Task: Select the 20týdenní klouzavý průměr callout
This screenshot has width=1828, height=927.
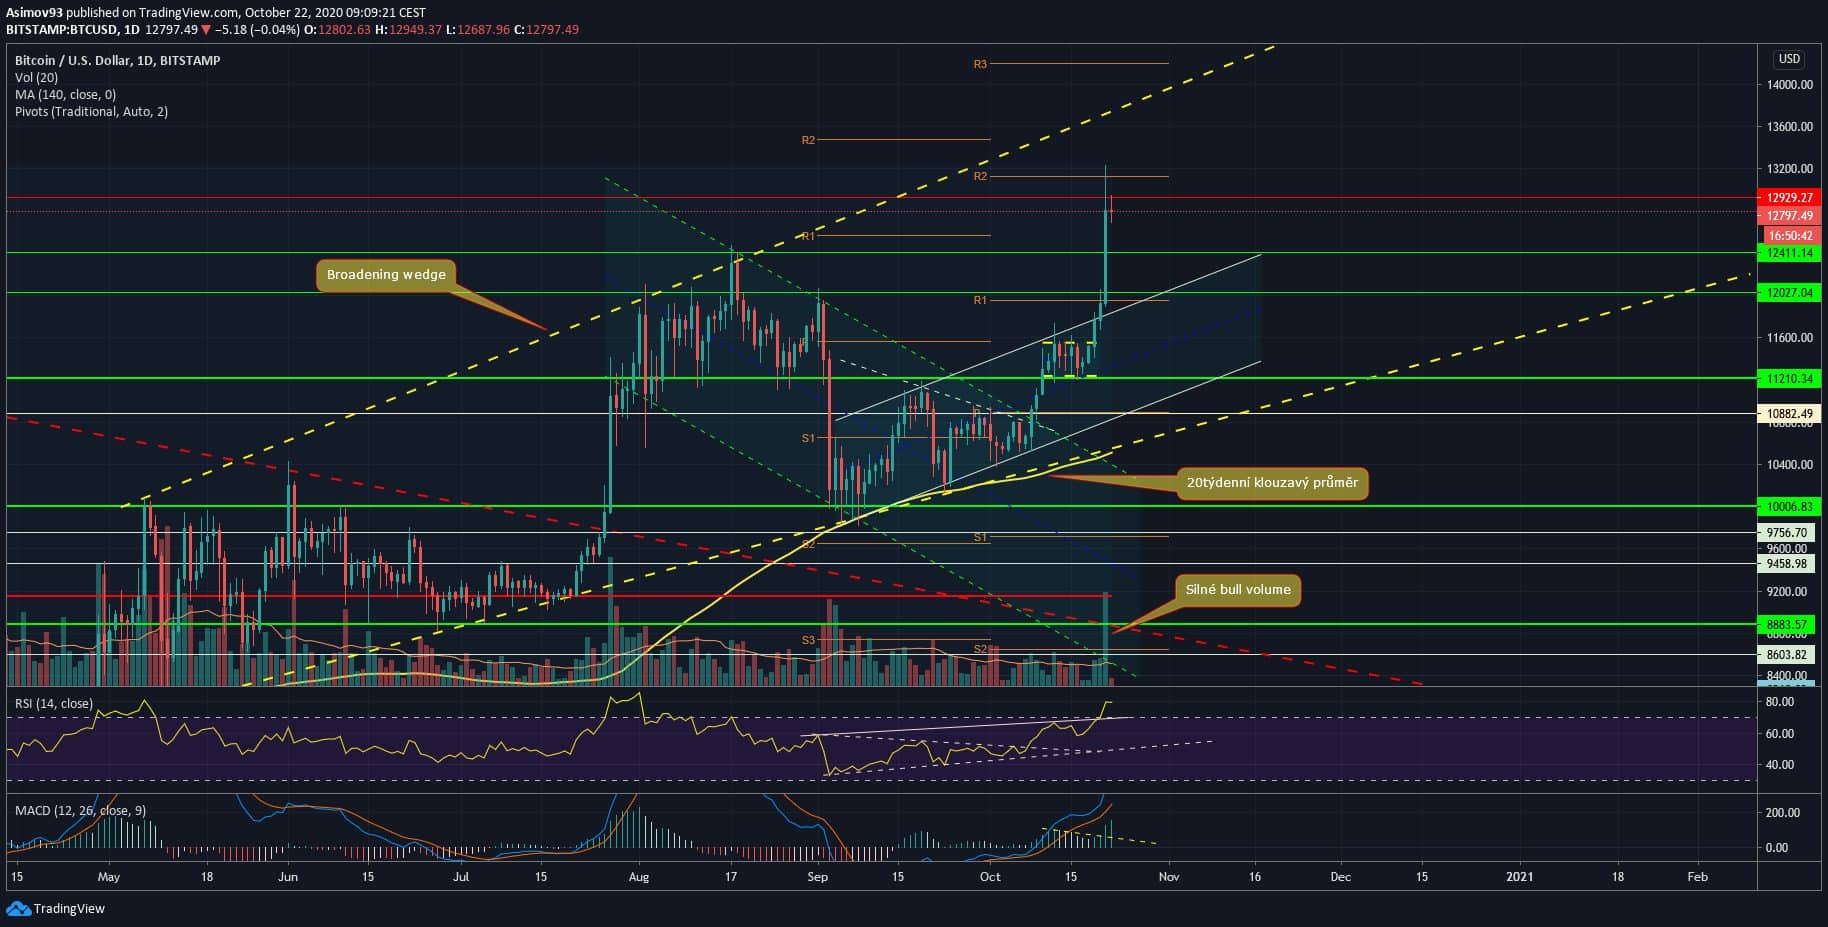Action: pyautogui.click(x=1271, y=483)
